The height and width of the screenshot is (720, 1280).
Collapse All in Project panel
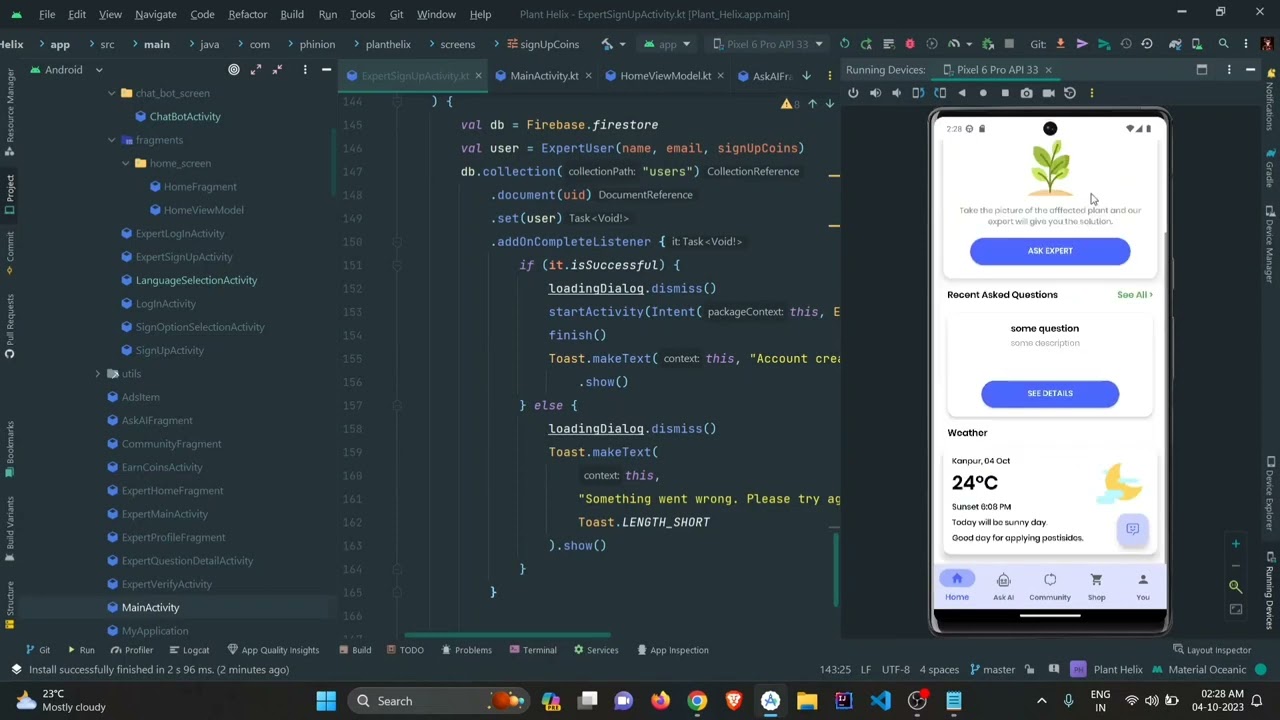[x=278, y=70]
